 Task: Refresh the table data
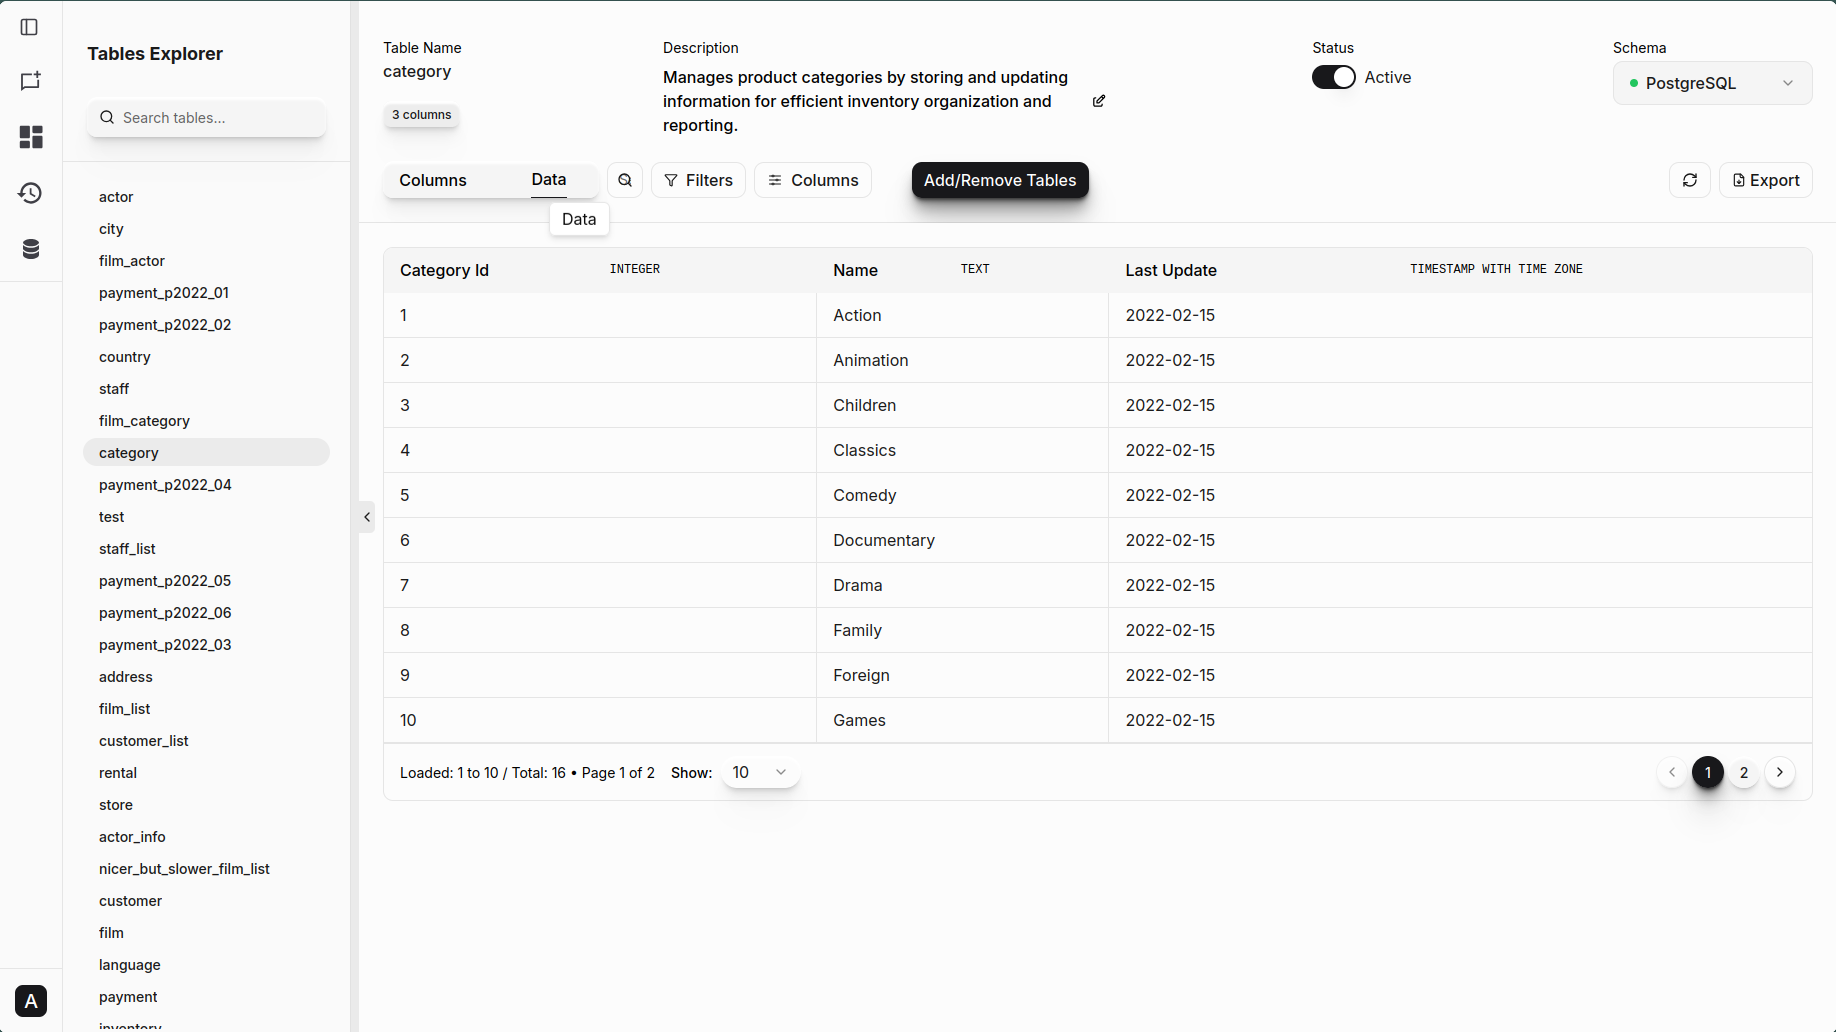1690,180
